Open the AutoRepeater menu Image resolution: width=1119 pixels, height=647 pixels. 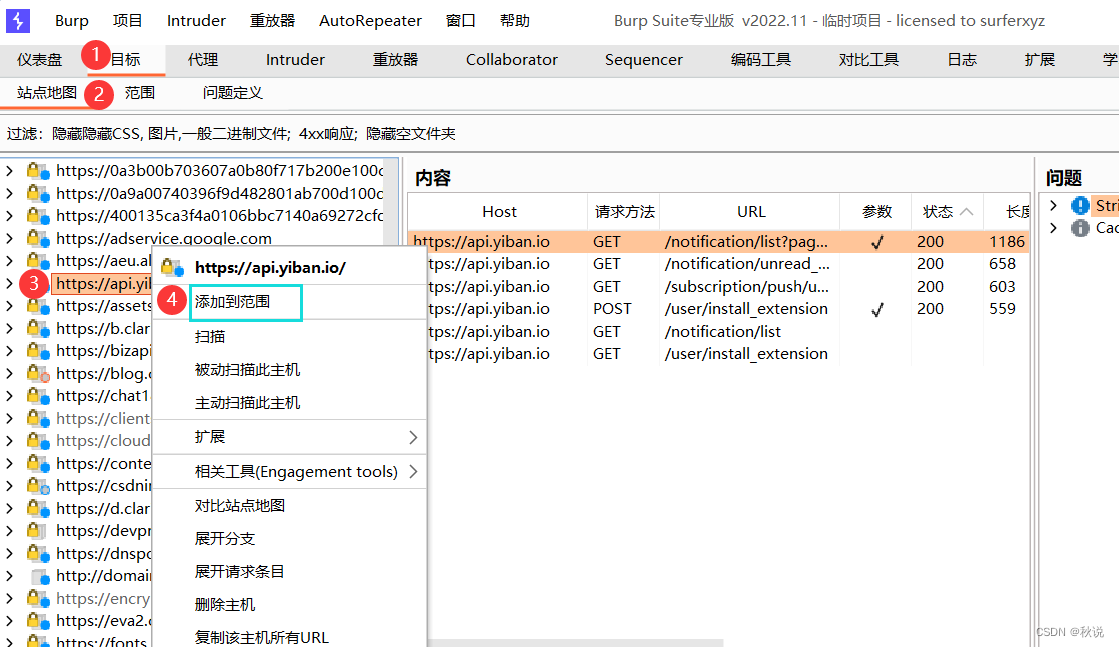[370, 21]
